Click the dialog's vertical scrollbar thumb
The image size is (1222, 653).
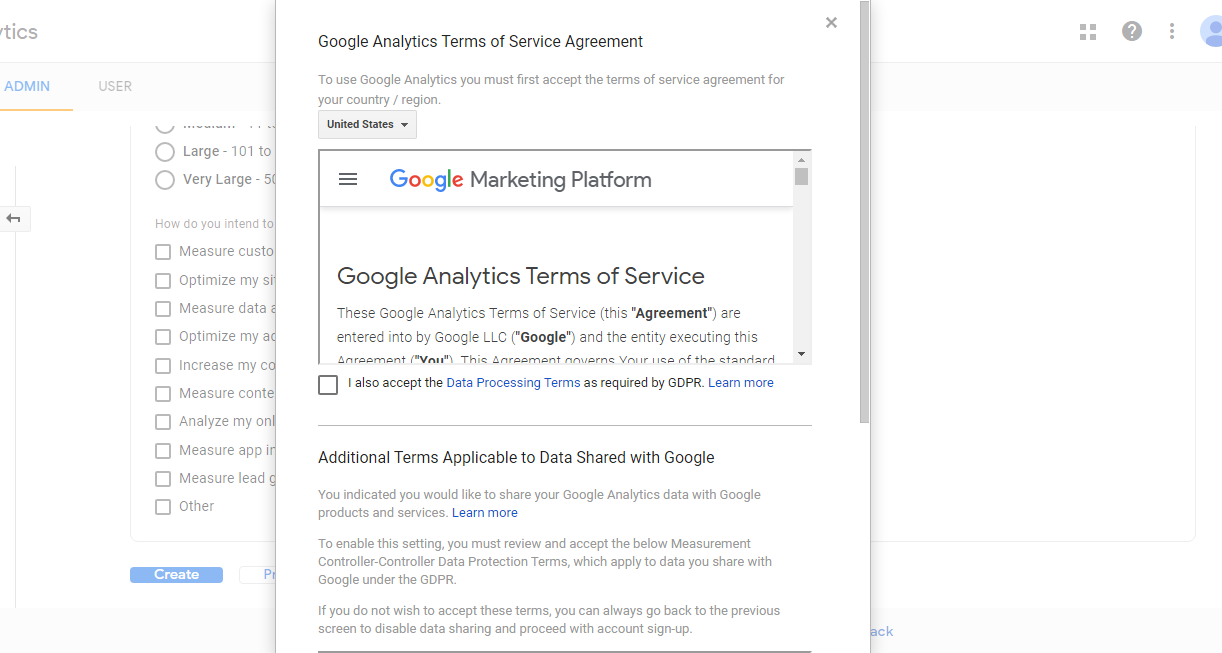point(864,210)
